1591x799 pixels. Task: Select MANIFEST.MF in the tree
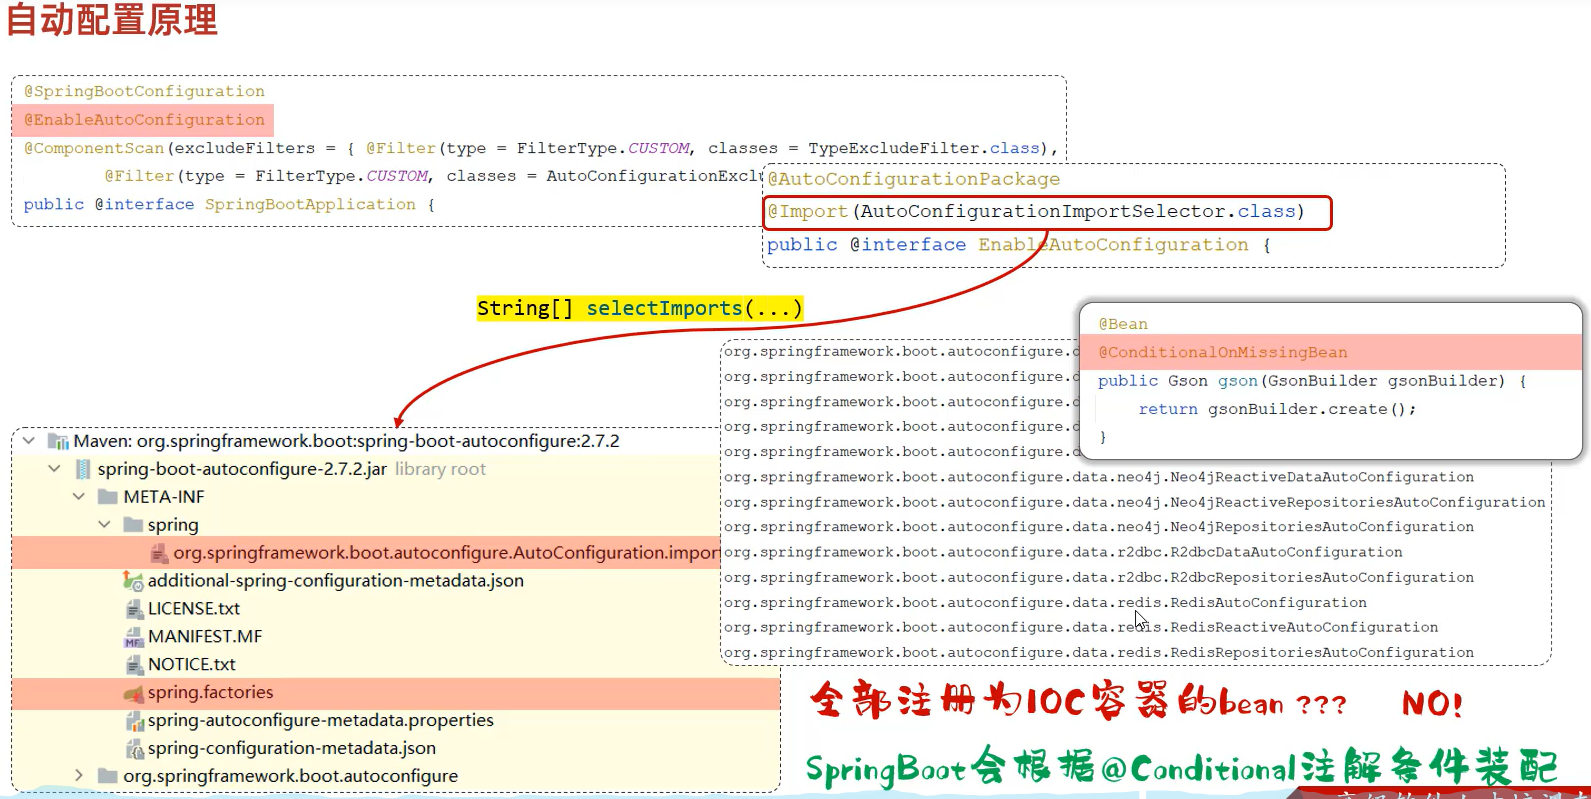point(205,637)
